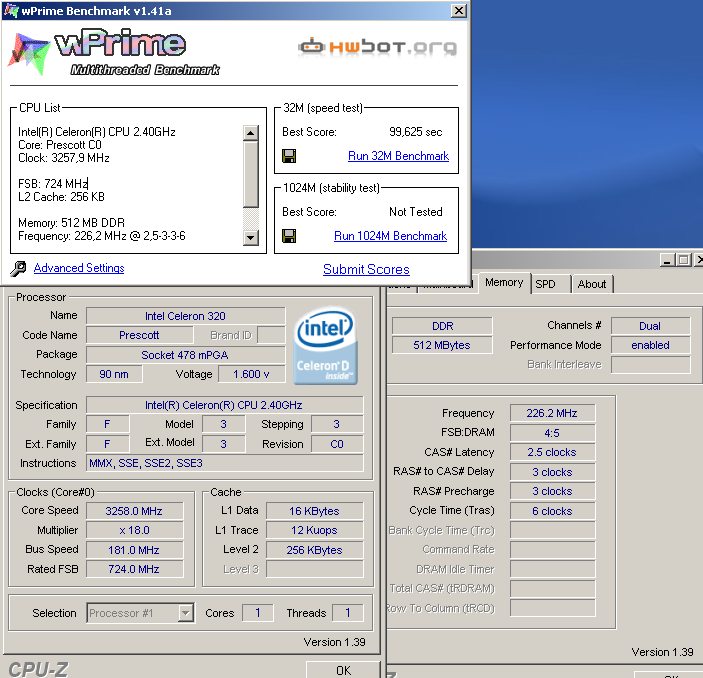The width and height of the screenshot is (703, 678).
Task: Click memory Frequency value '226.2 MHz'
Action: (552, 413)
